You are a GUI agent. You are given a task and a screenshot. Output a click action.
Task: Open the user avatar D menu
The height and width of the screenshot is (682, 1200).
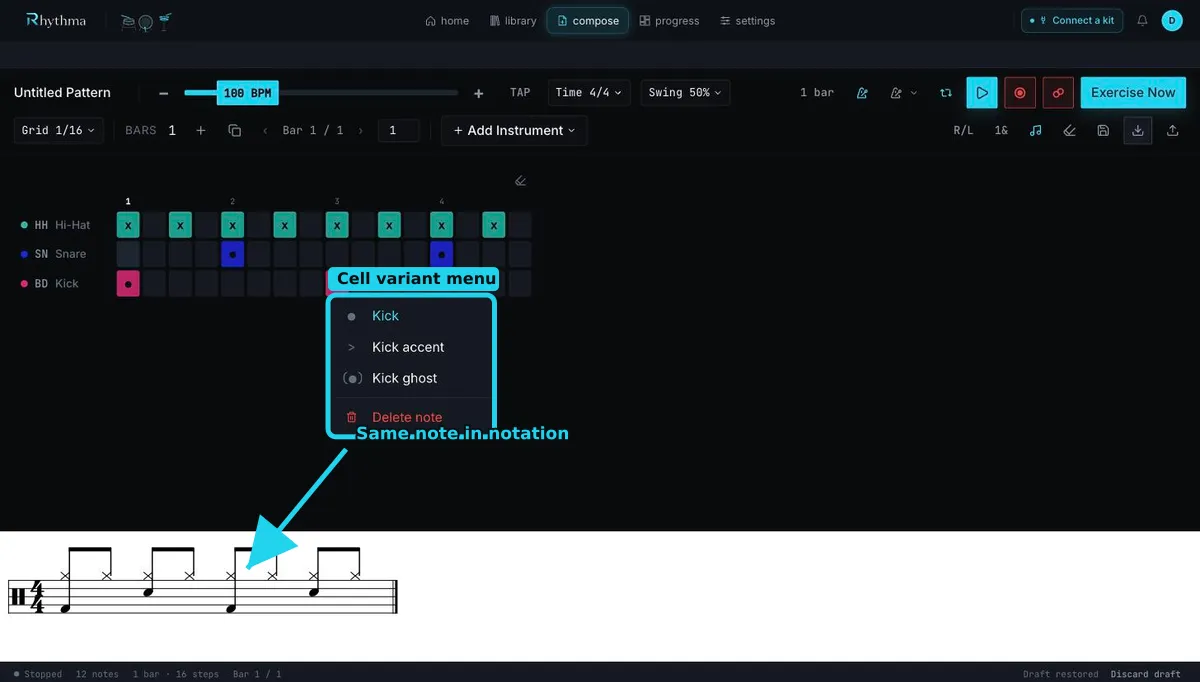pos(1172,20)
